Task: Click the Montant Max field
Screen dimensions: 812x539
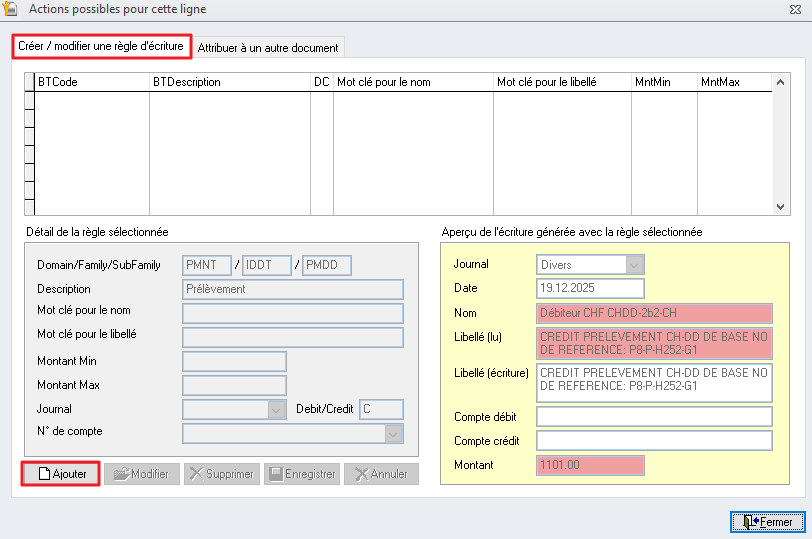Action: [x=234, y=385]
